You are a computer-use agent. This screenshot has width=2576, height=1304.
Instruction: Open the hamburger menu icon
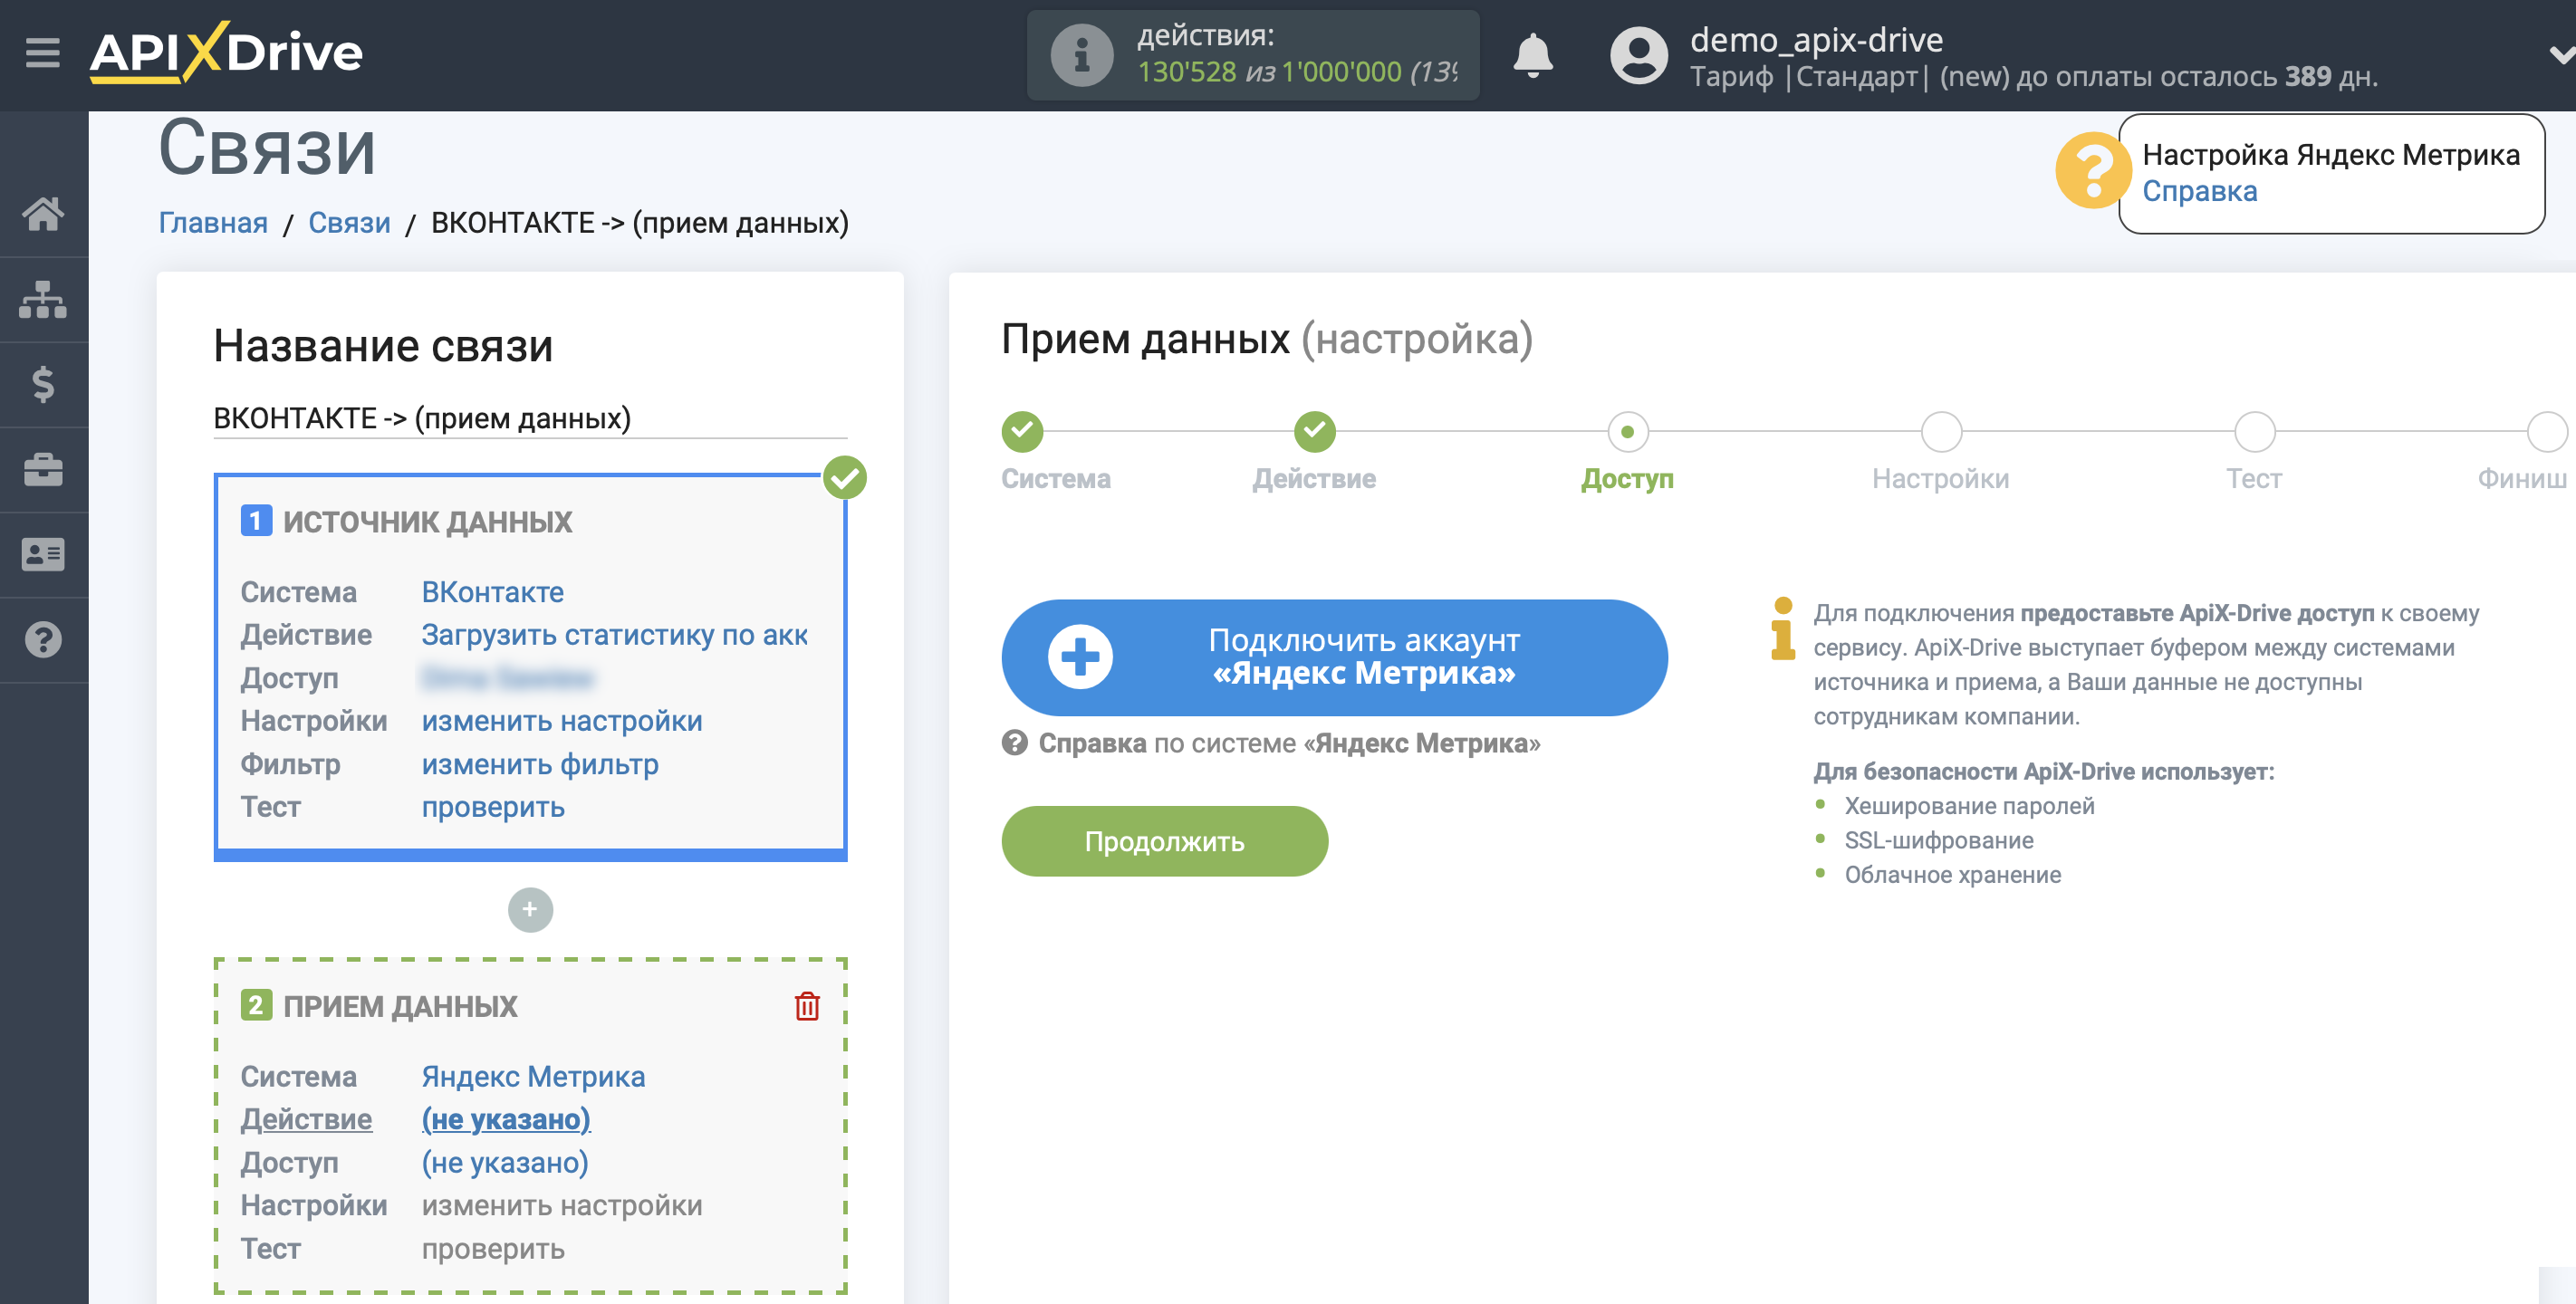point(43,53)
